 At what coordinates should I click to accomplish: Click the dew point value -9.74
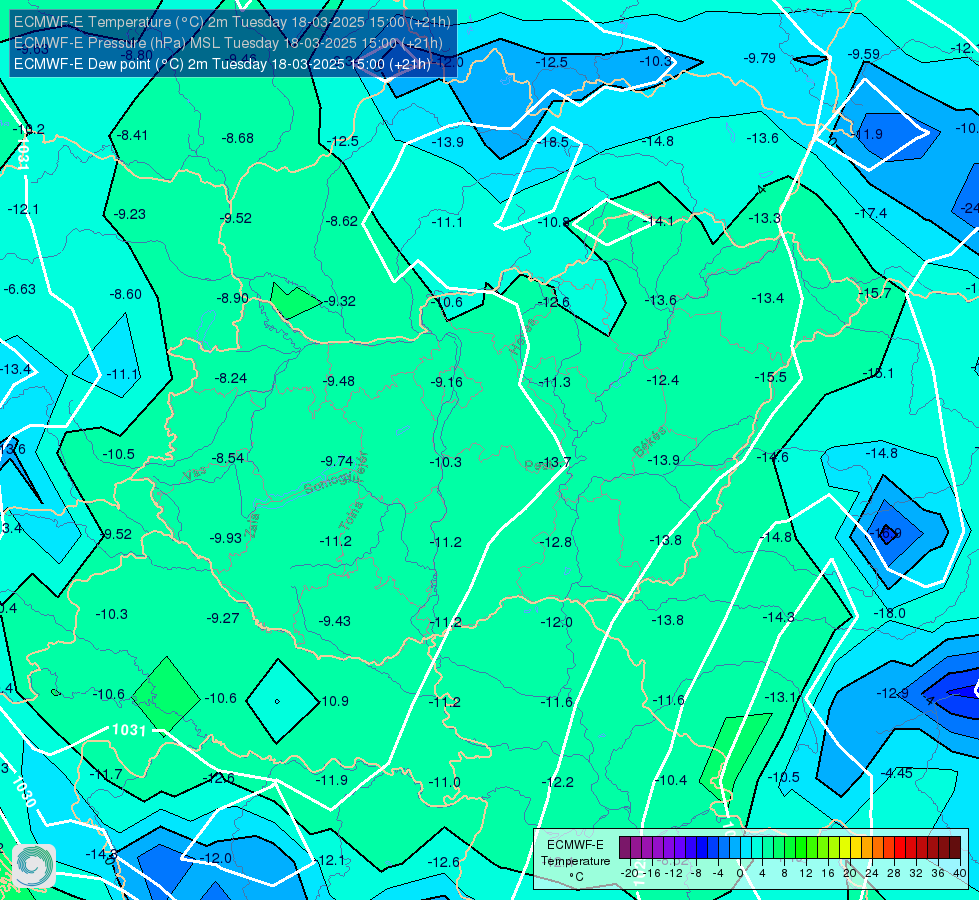pos(337,461)
